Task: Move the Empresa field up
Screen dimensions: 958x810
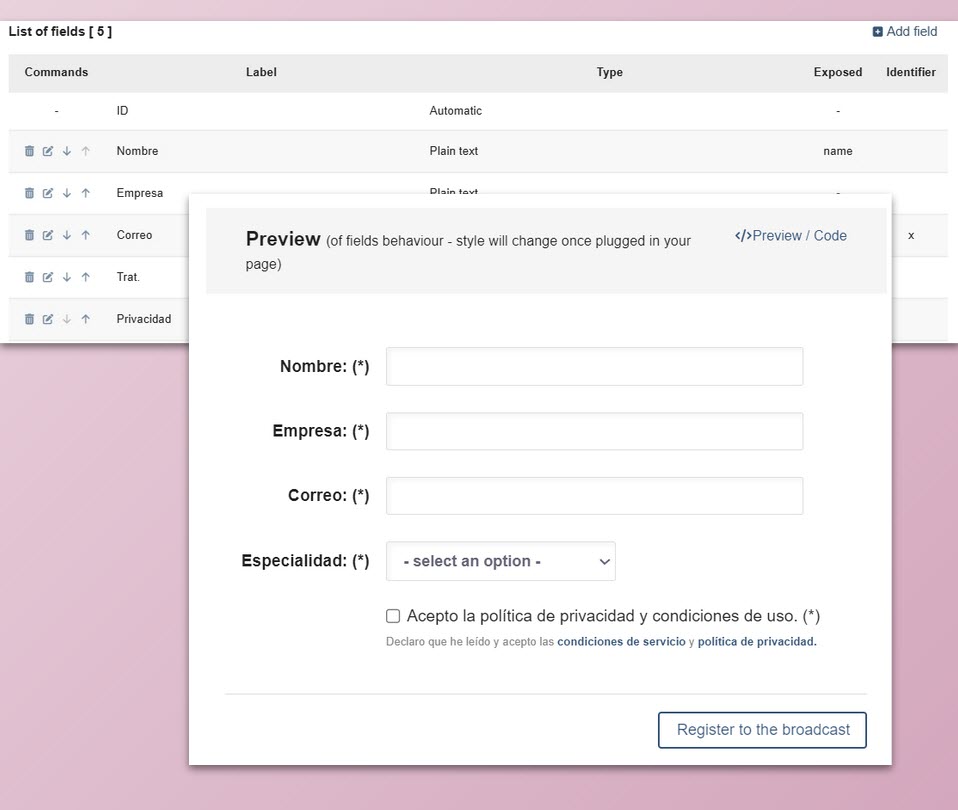Action: pos(86,193)
